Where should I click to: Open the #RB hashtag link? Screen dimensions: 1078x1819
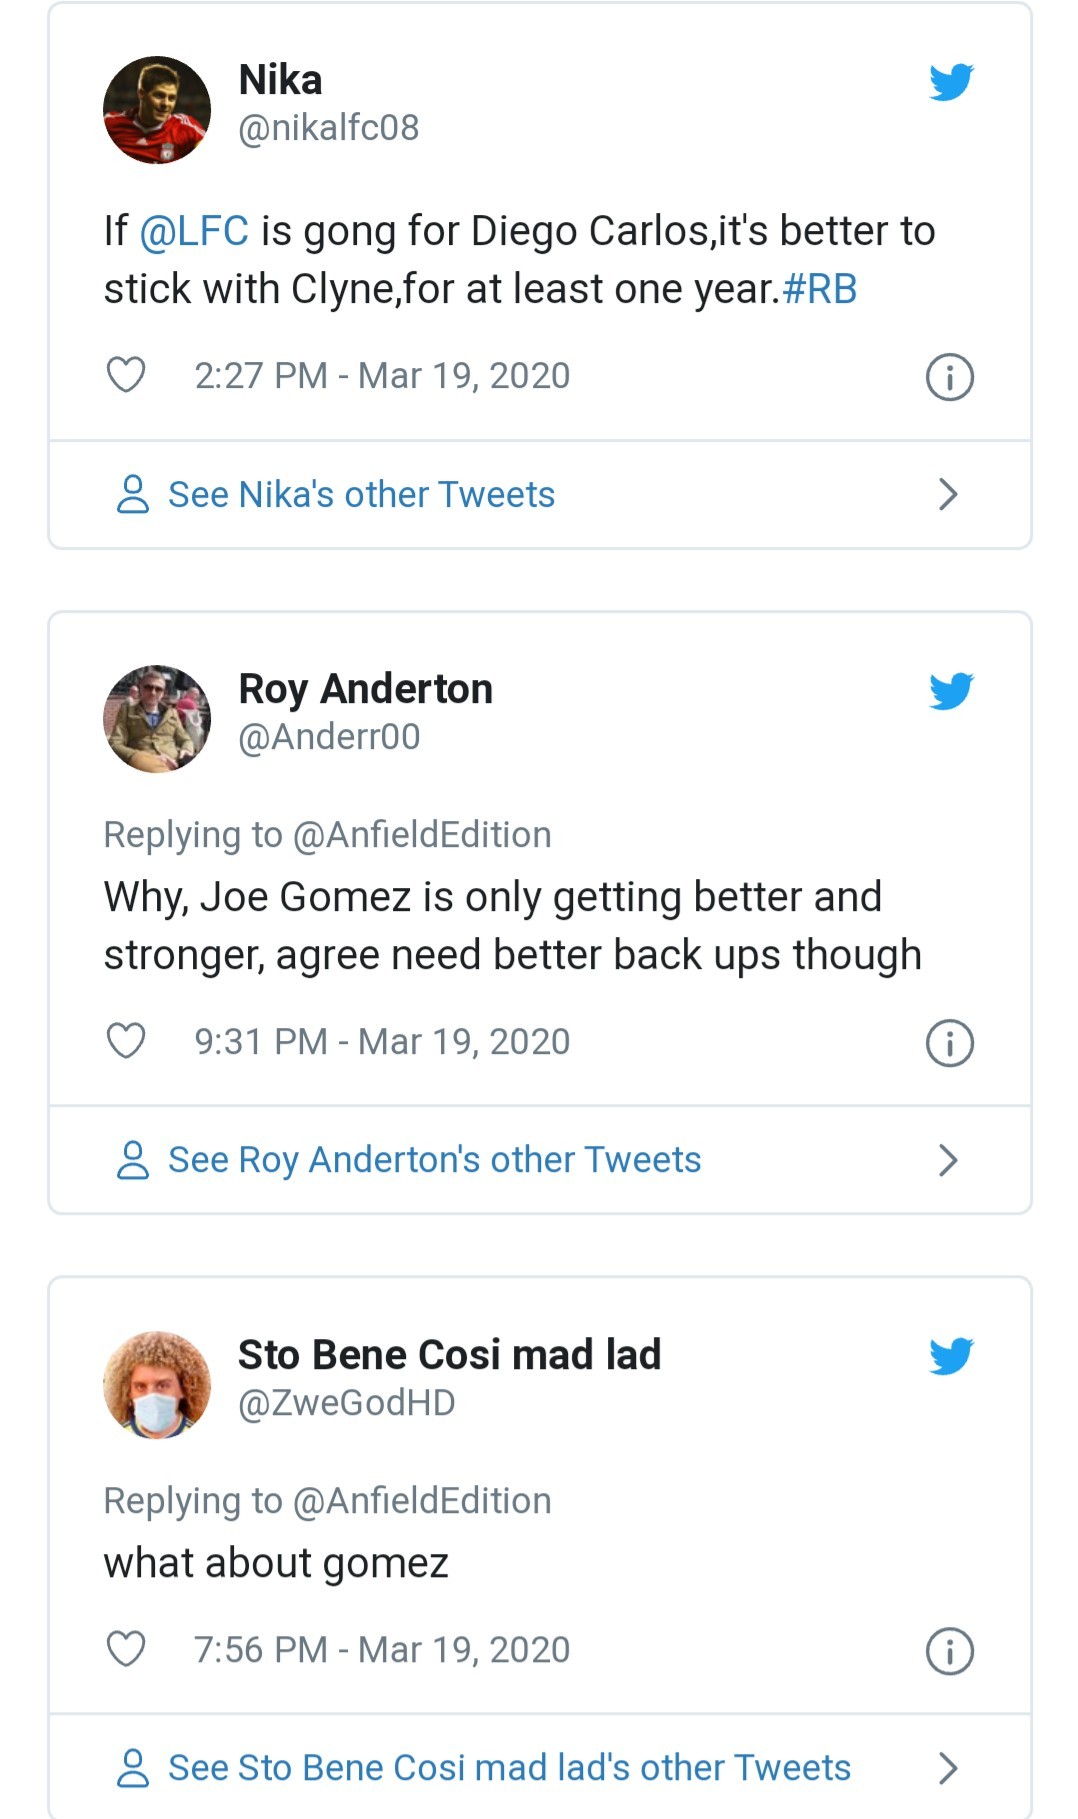click(x=820, y=288)
